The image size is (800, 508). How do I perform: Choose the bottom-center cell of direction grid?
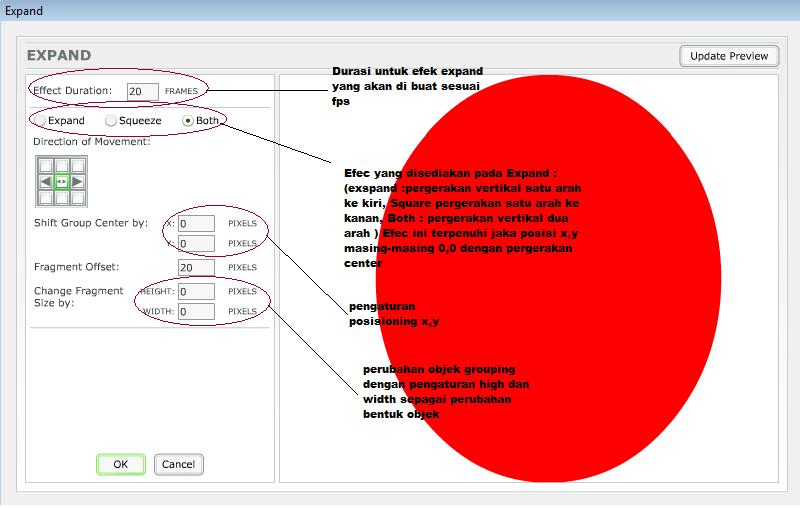pyautogui.click(x=62, y=197)
